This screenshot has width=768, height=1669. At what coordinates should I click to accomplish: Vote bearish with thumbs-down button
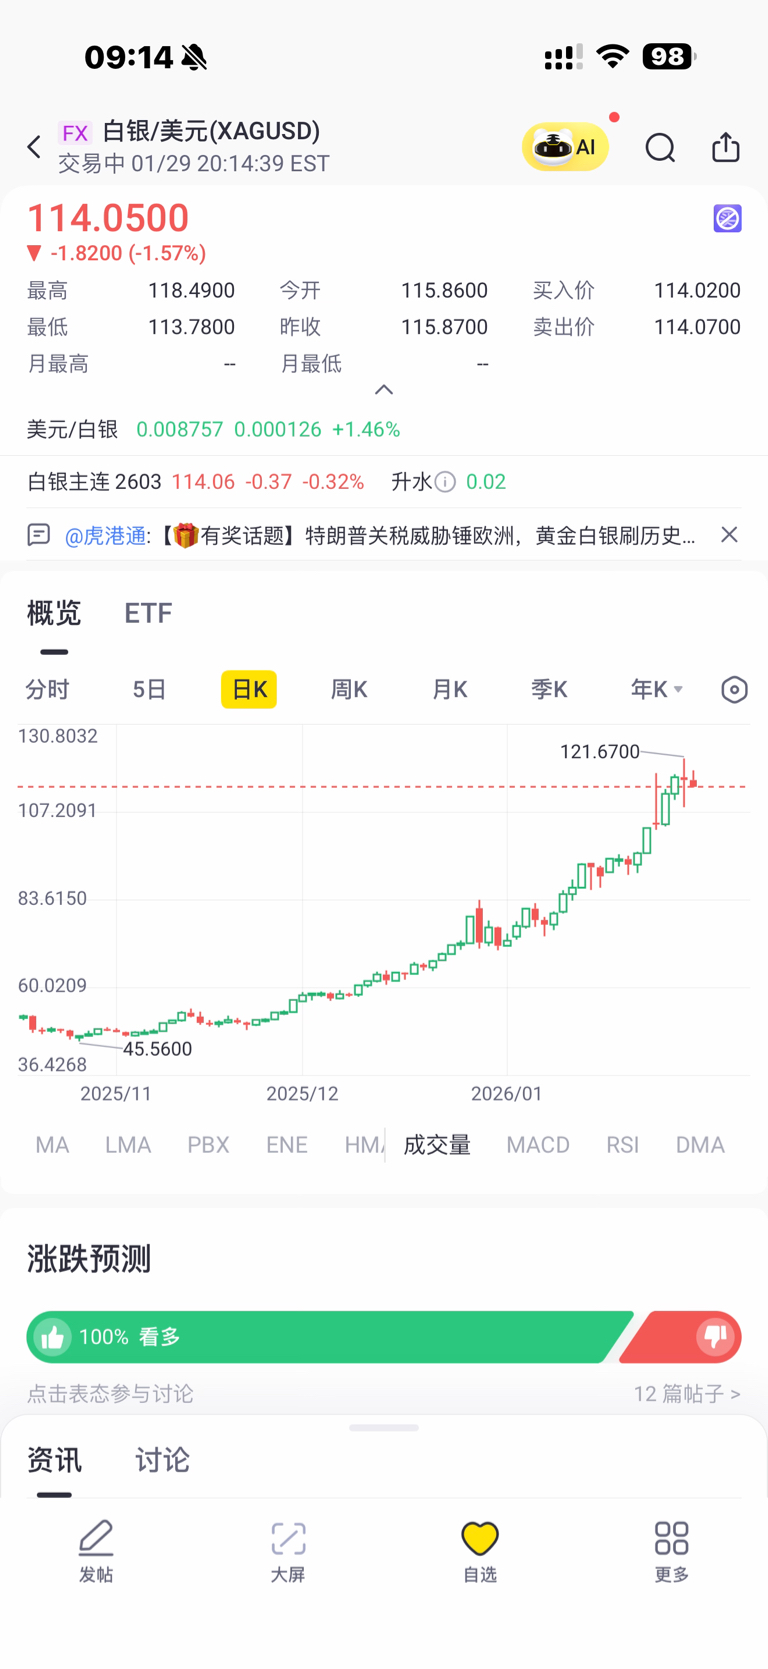(714, 1337)
